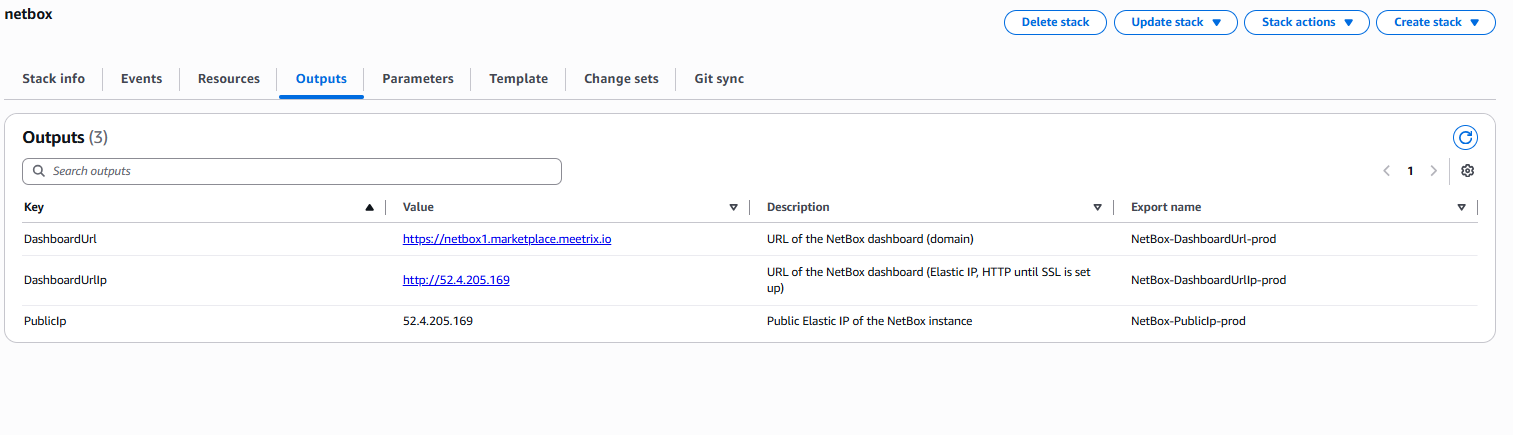Sort outputs by Export name column arrow

(1462, 207)
